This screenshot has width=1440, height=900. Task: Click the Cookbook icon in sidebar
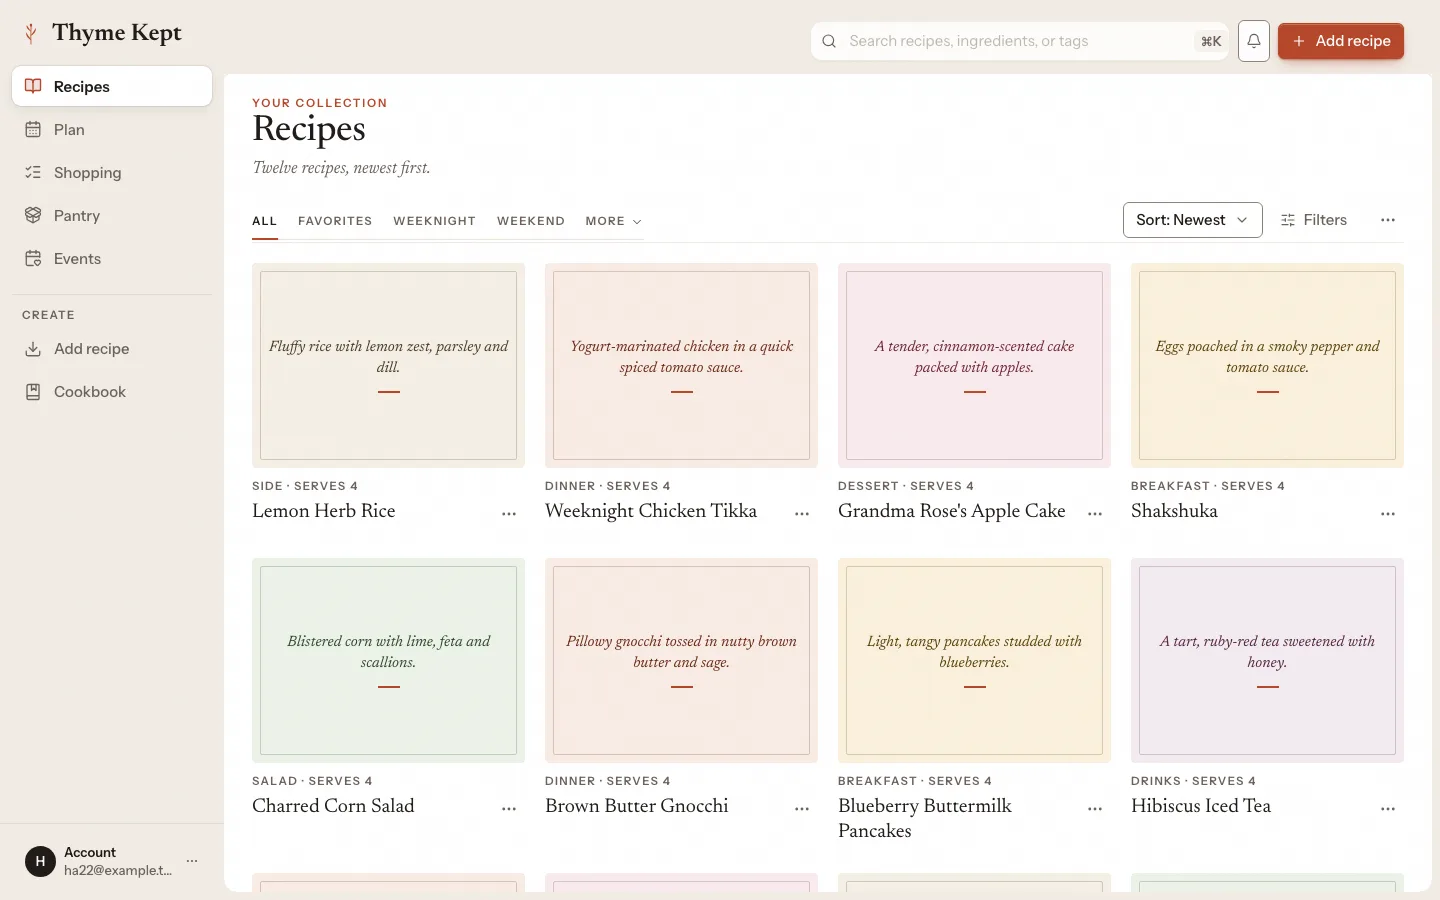click(33, 391)
